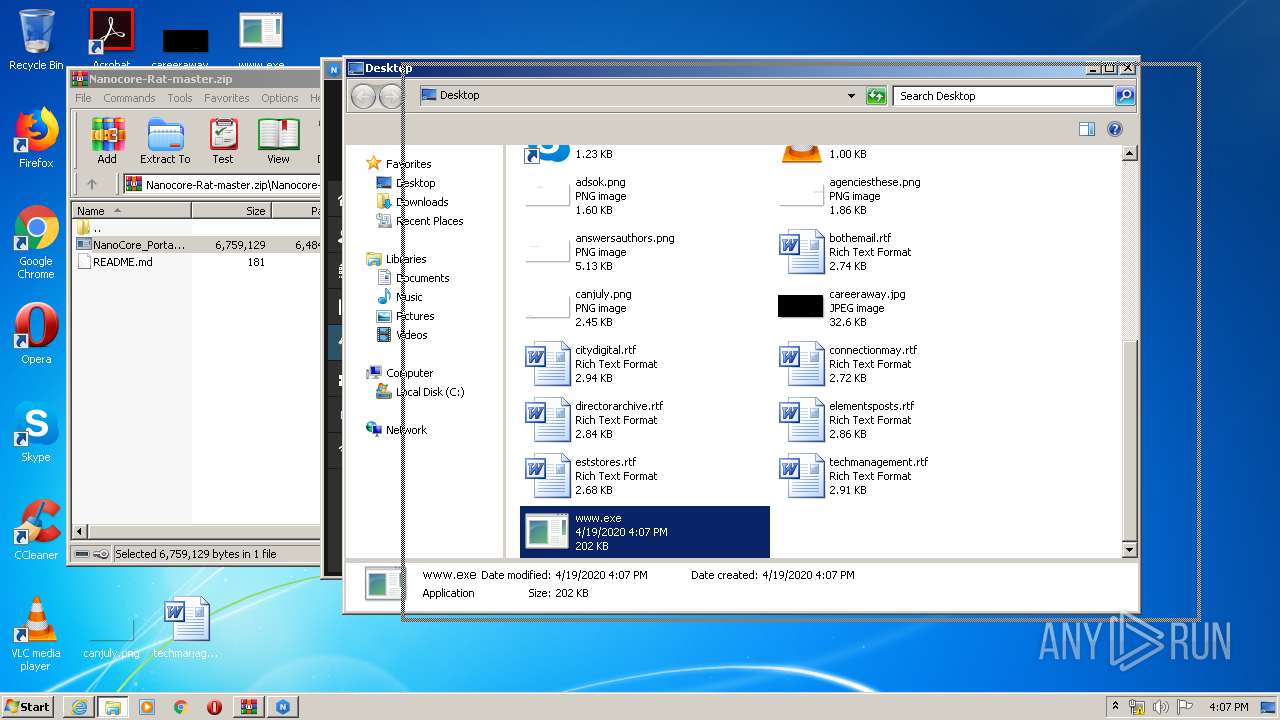Open Pictures library in navigation pane

click(x=415, y=316)
